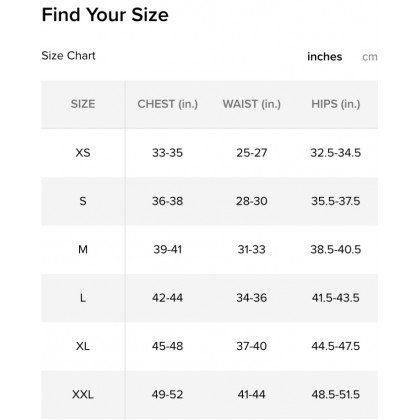
Task: Click the Size Chart label
Action: 68,56
